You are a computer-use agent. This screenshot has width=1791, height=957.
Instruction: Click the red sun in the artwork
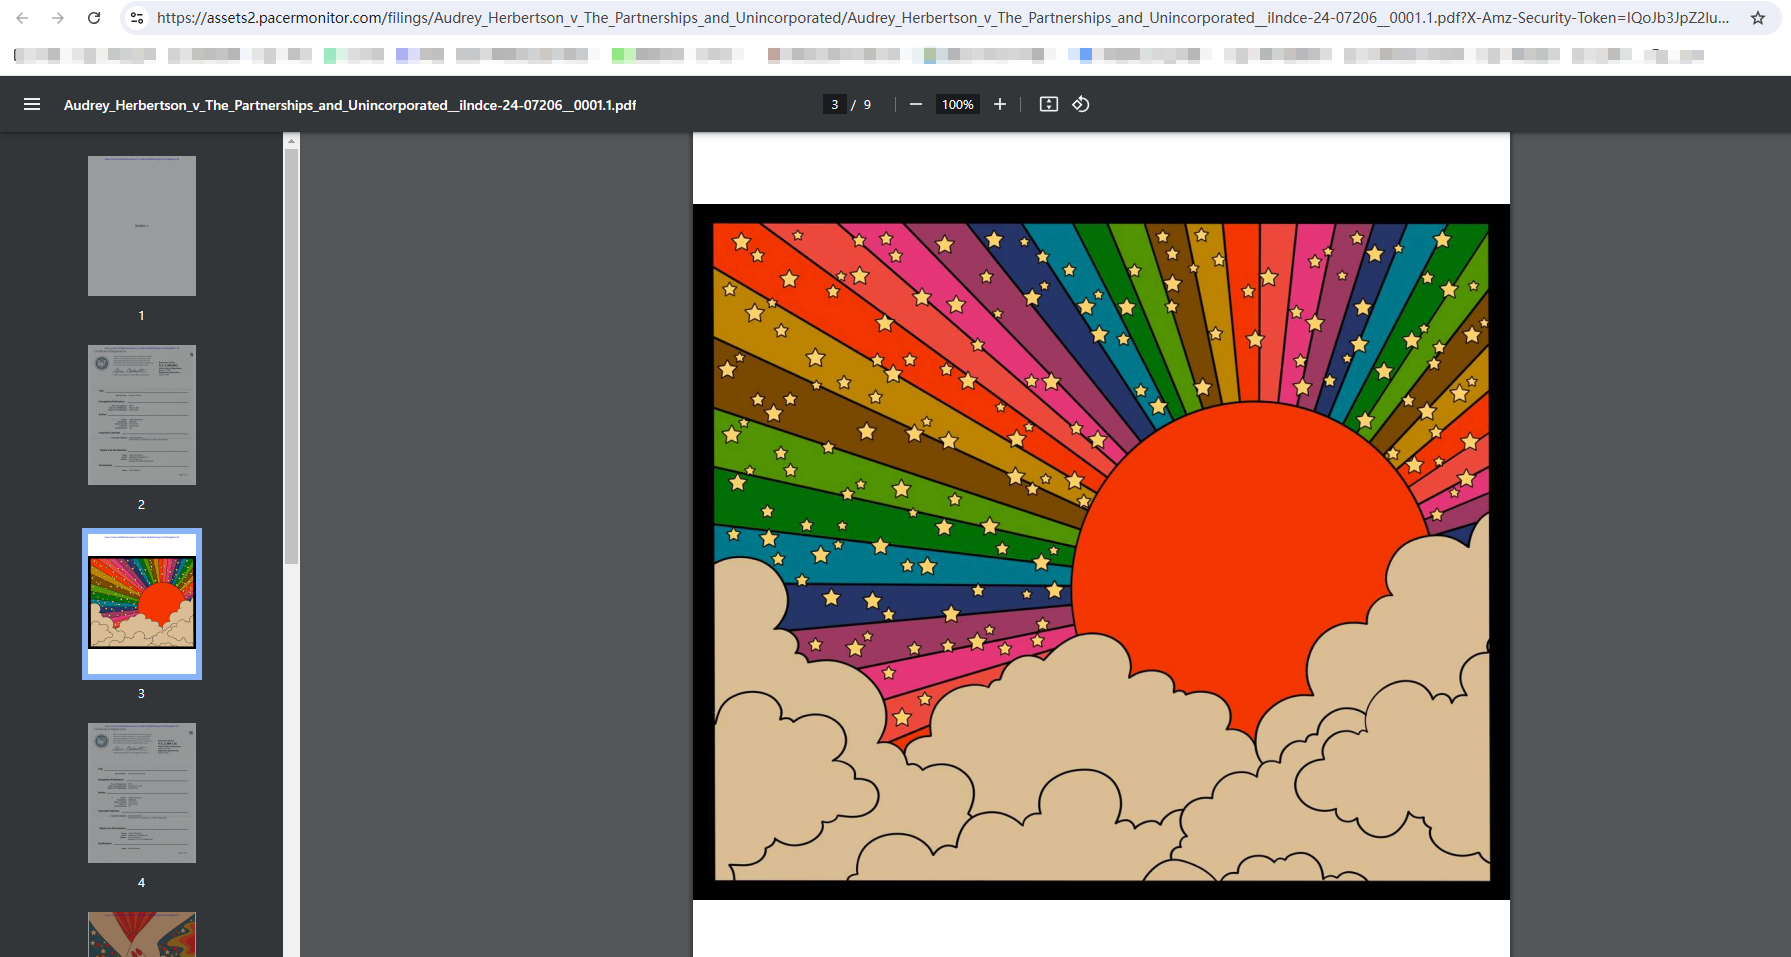pyautogui.click(x=1250, y=560)
